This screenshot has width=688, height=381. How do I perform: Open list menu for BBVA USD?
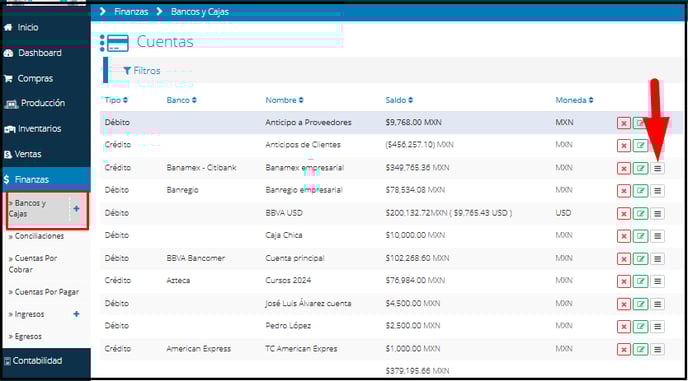click(x=657, y=213)
